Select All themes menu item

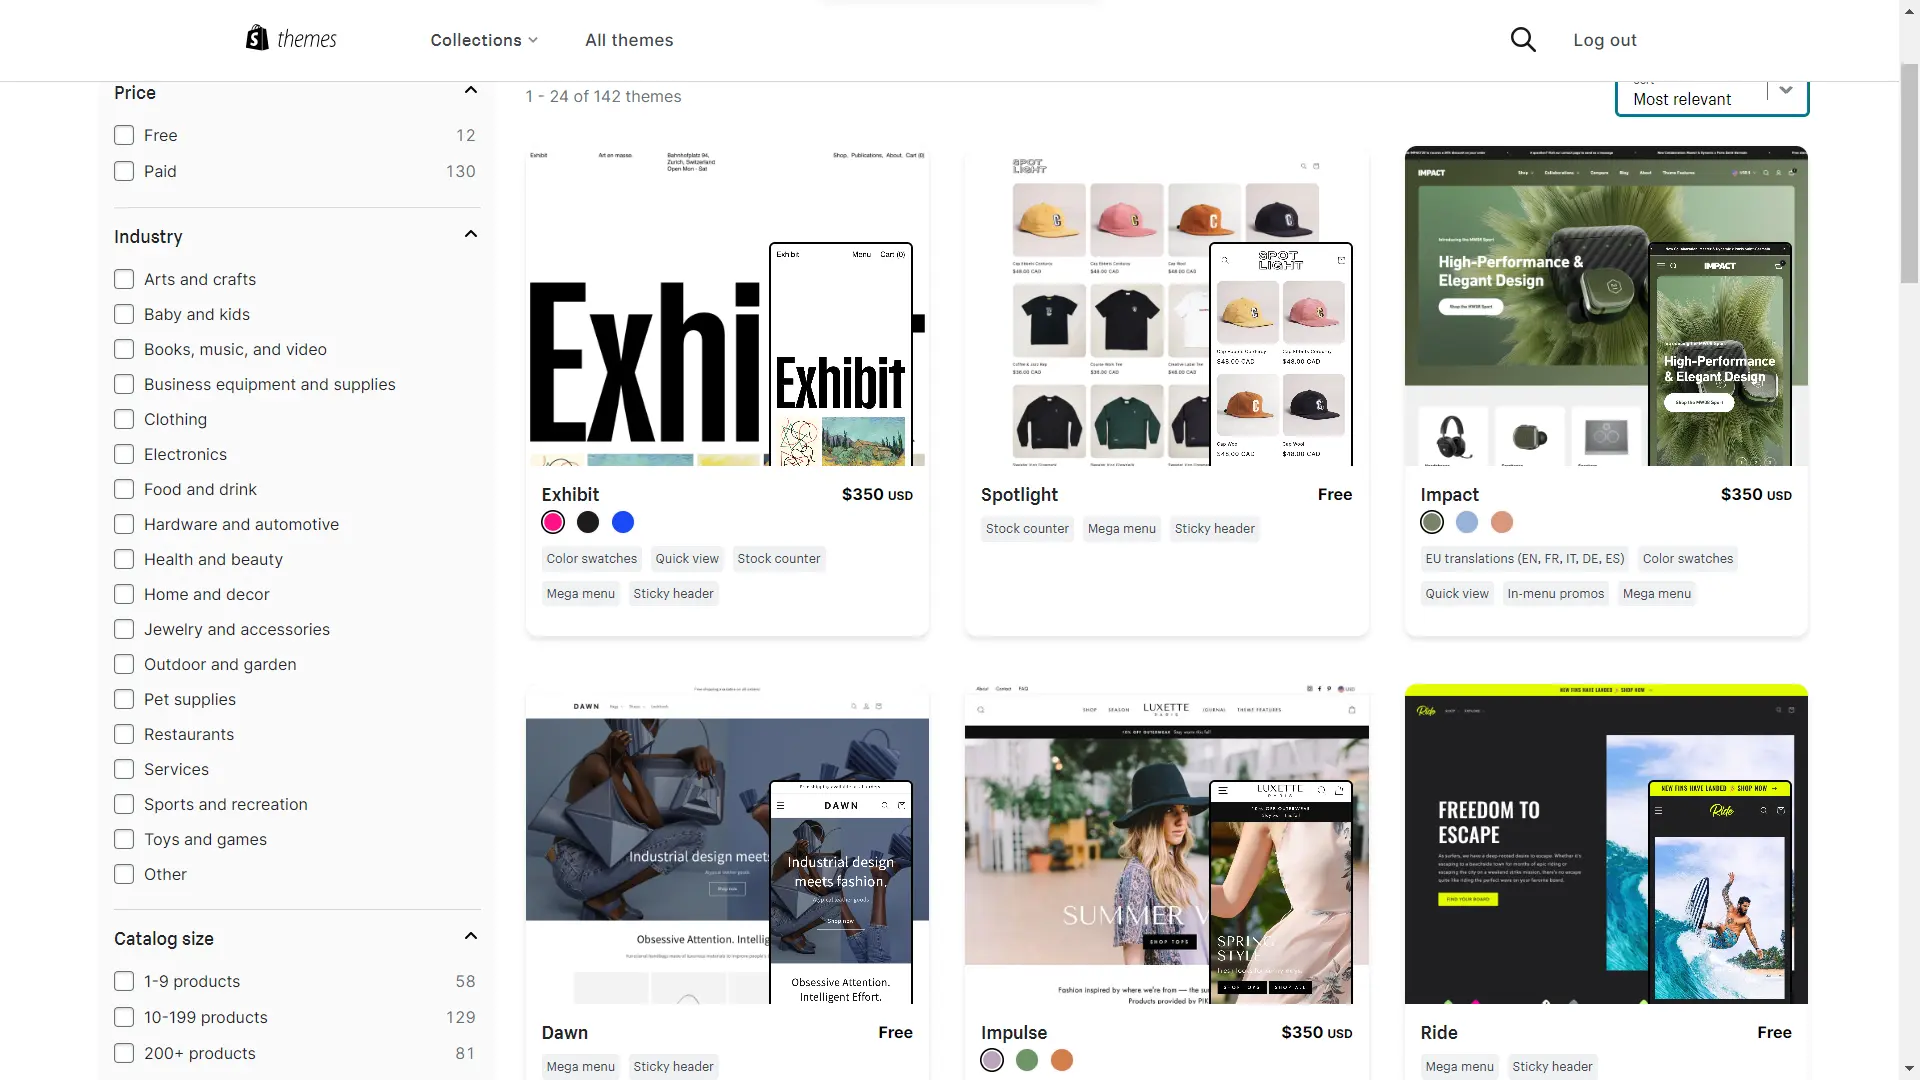click(629, 40)
